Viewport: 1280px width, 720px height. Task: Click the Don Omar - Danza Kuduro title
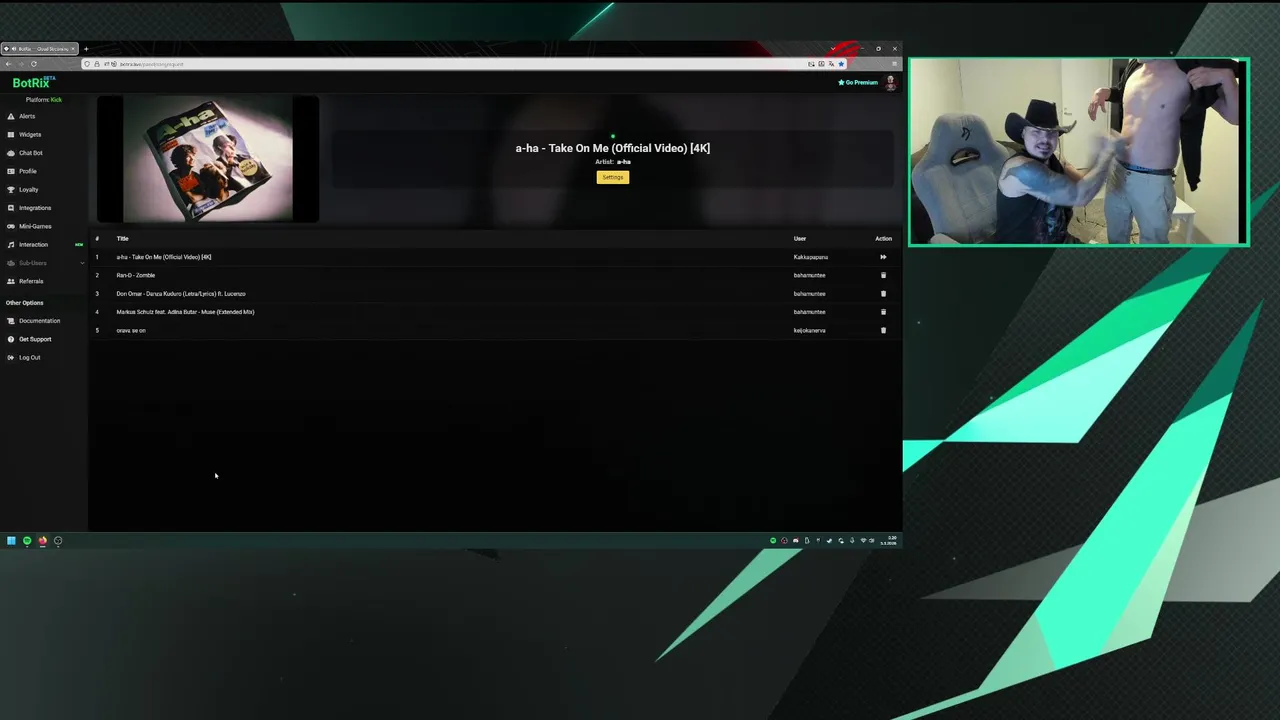click(x=181, y=294)
